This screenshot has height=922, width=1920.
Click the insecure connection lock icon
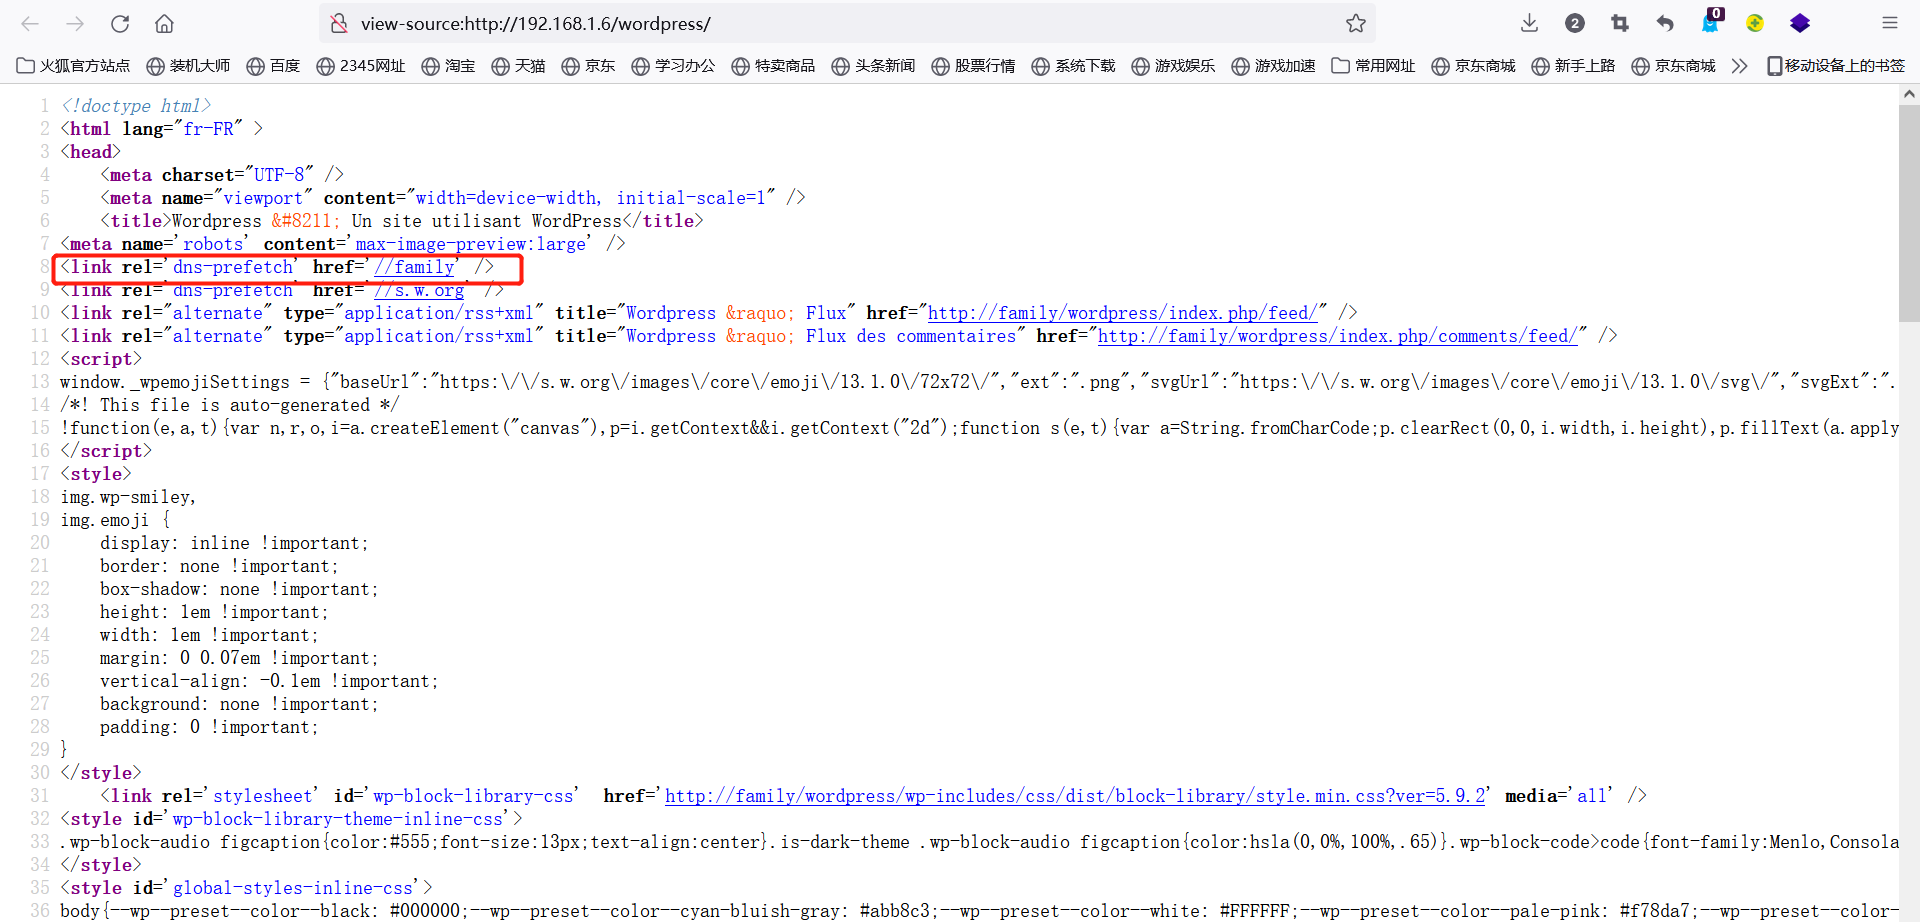coord(339,23)
